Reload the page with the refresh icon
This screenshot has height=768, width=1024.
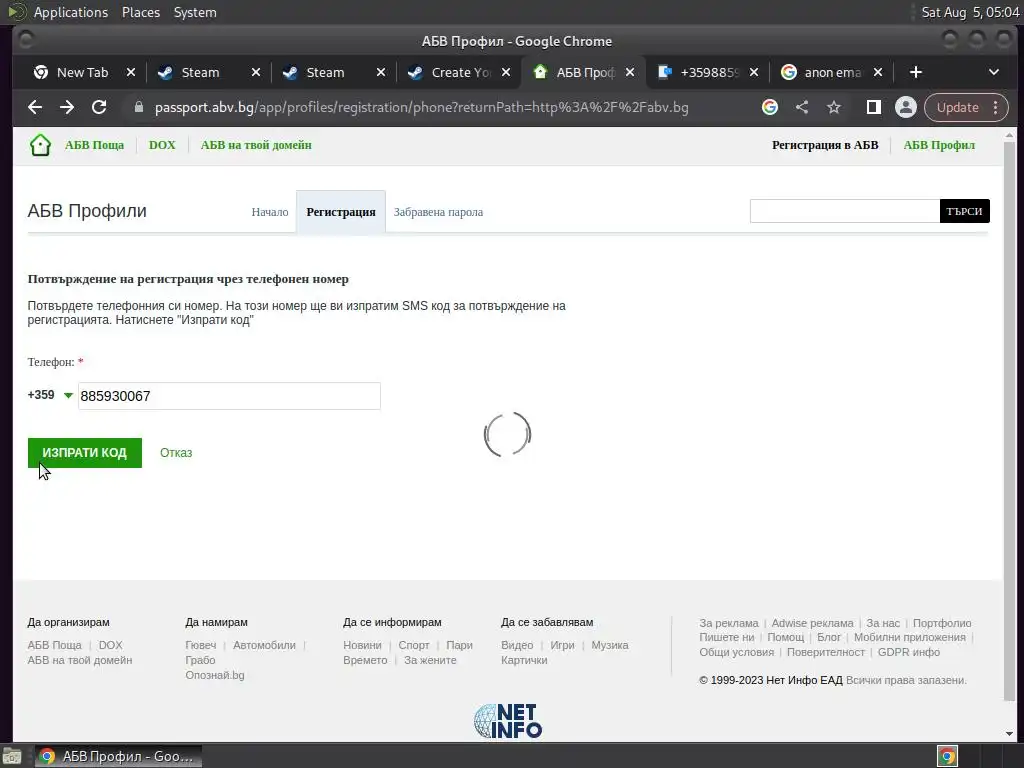(99, 107)
